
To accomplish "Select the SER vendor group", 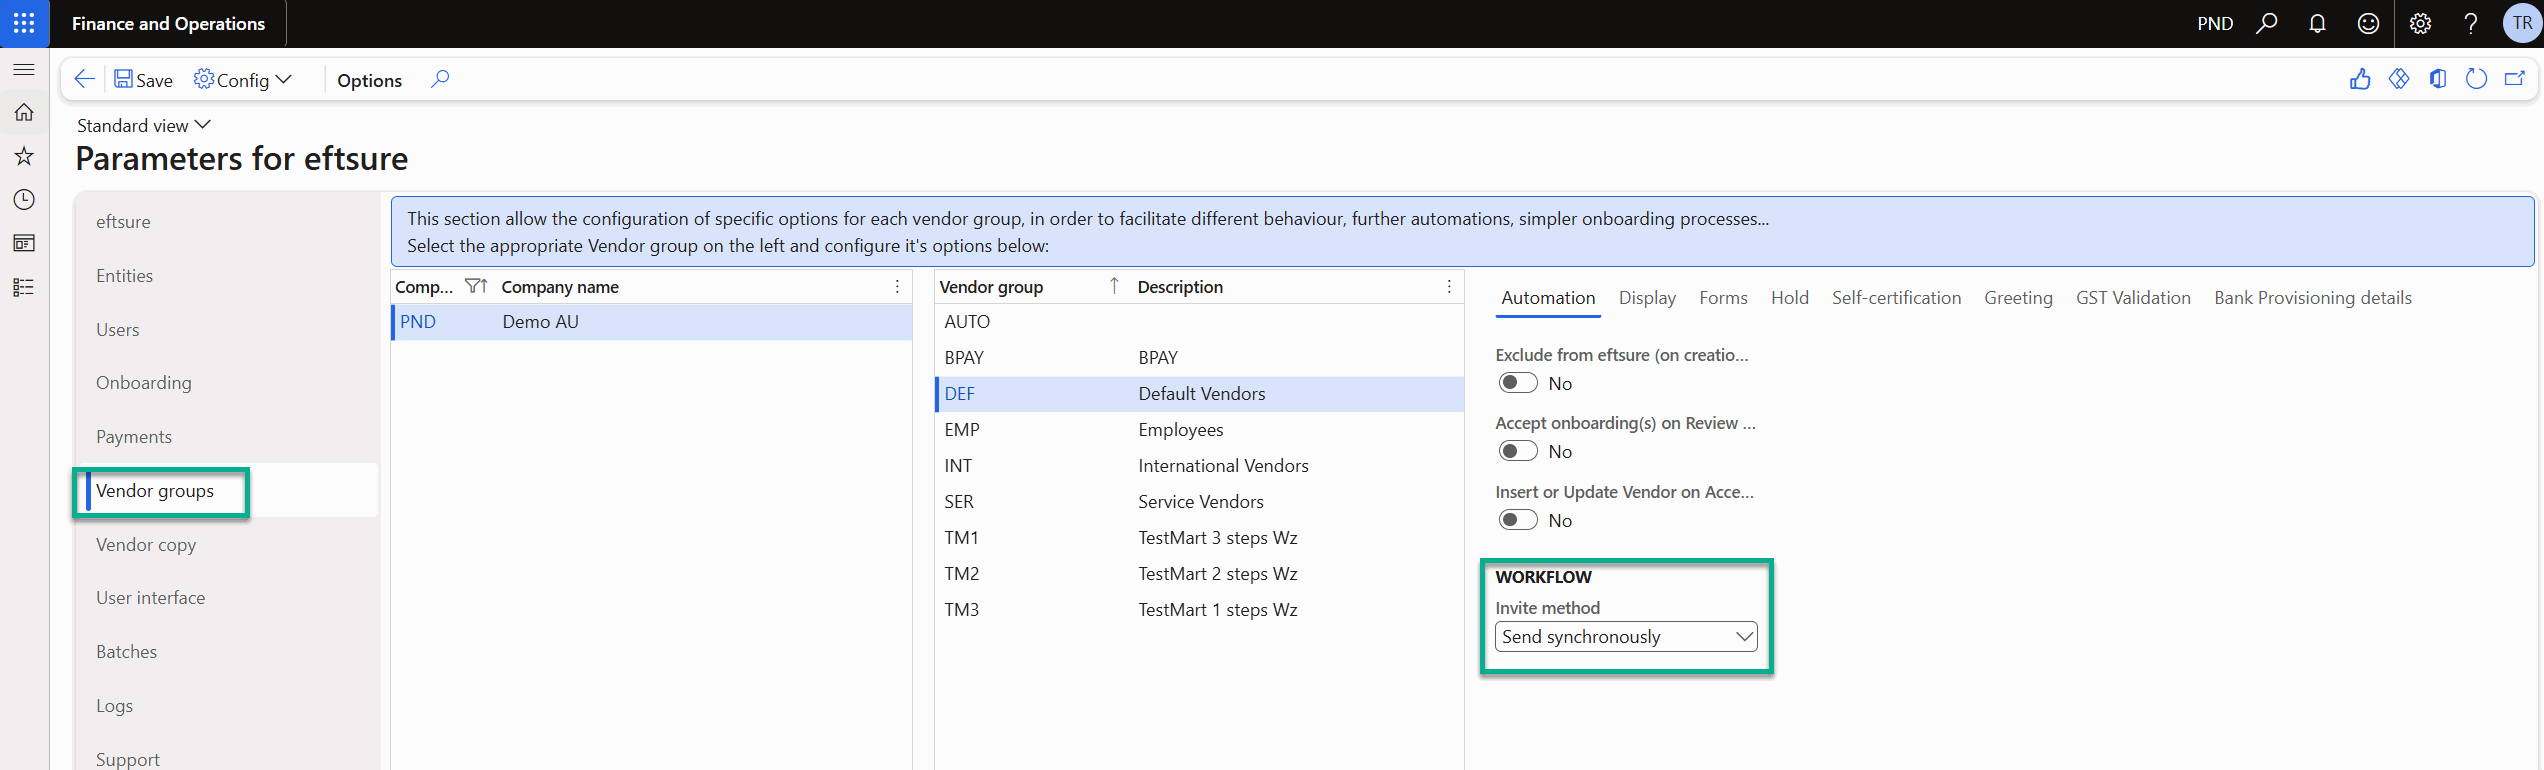I will coord(1199,502).
